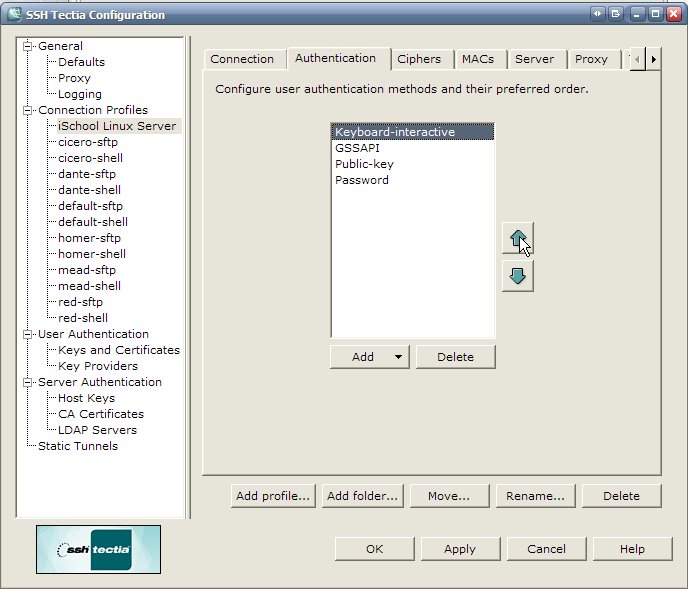Open Static Tunnels in tree
Image resolution: width=688 pixels, height=589 pixels.
[x=78, y=446]
